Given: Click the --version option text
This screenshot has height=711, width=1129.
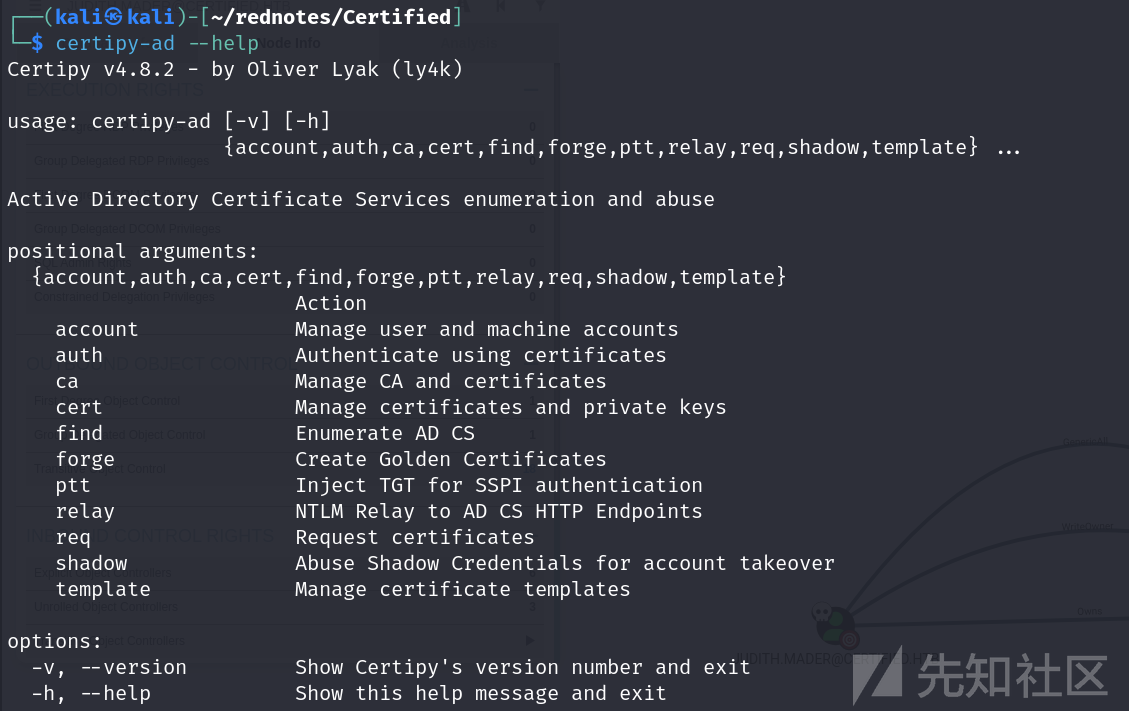Looking at the screenshot, I should coord(133,668).
